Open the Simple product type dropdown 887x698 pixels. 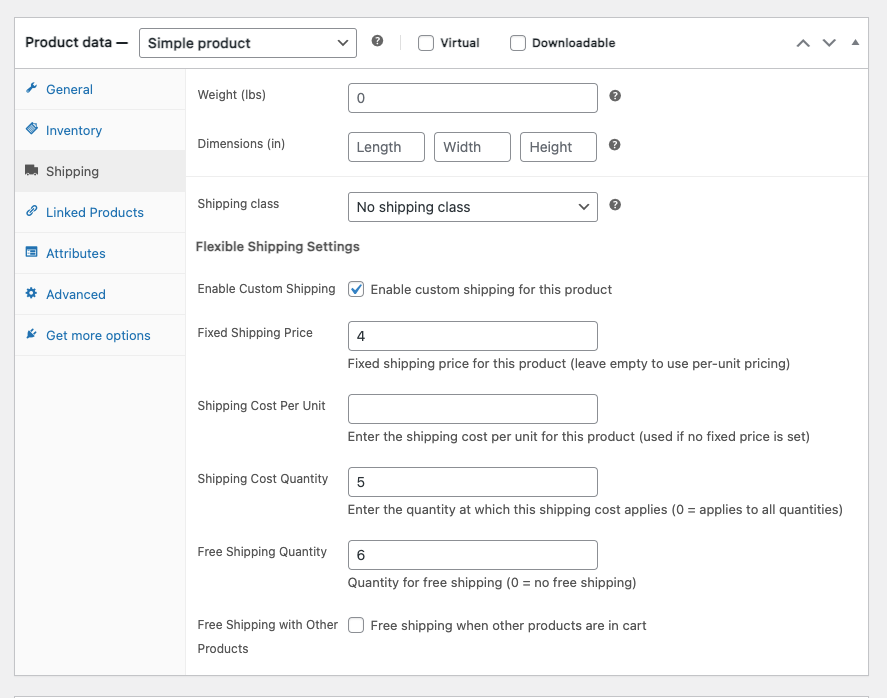pyautogui.click(x=247, y=43)
